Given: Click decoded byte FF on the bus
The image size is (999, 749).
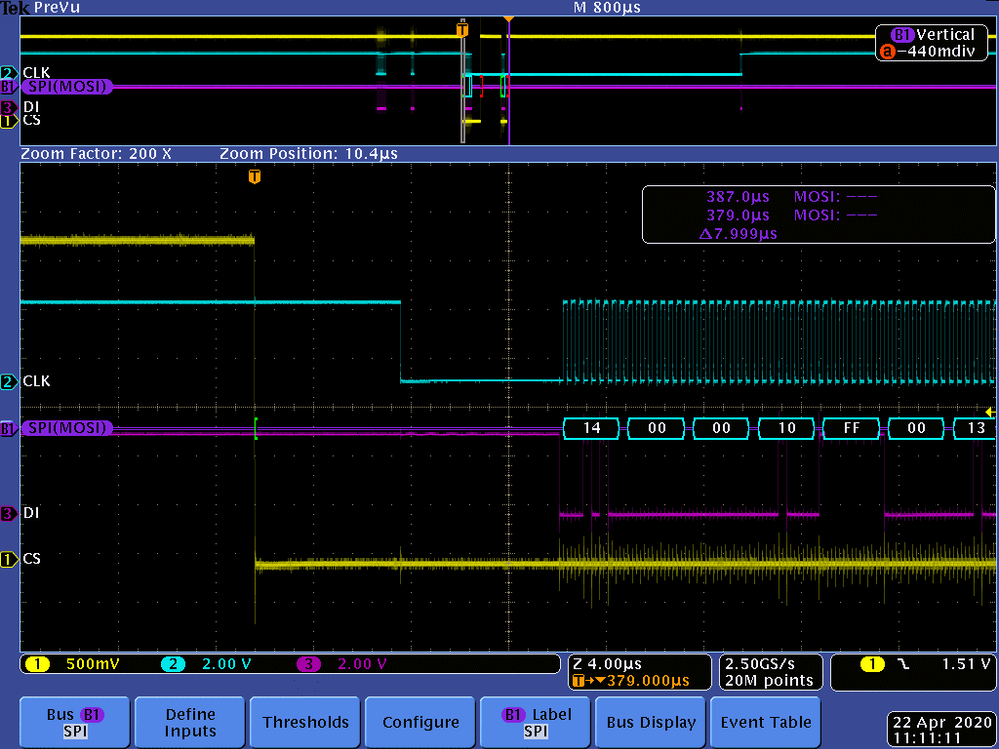Looking at the screenshot, I should tap(852, 428).
